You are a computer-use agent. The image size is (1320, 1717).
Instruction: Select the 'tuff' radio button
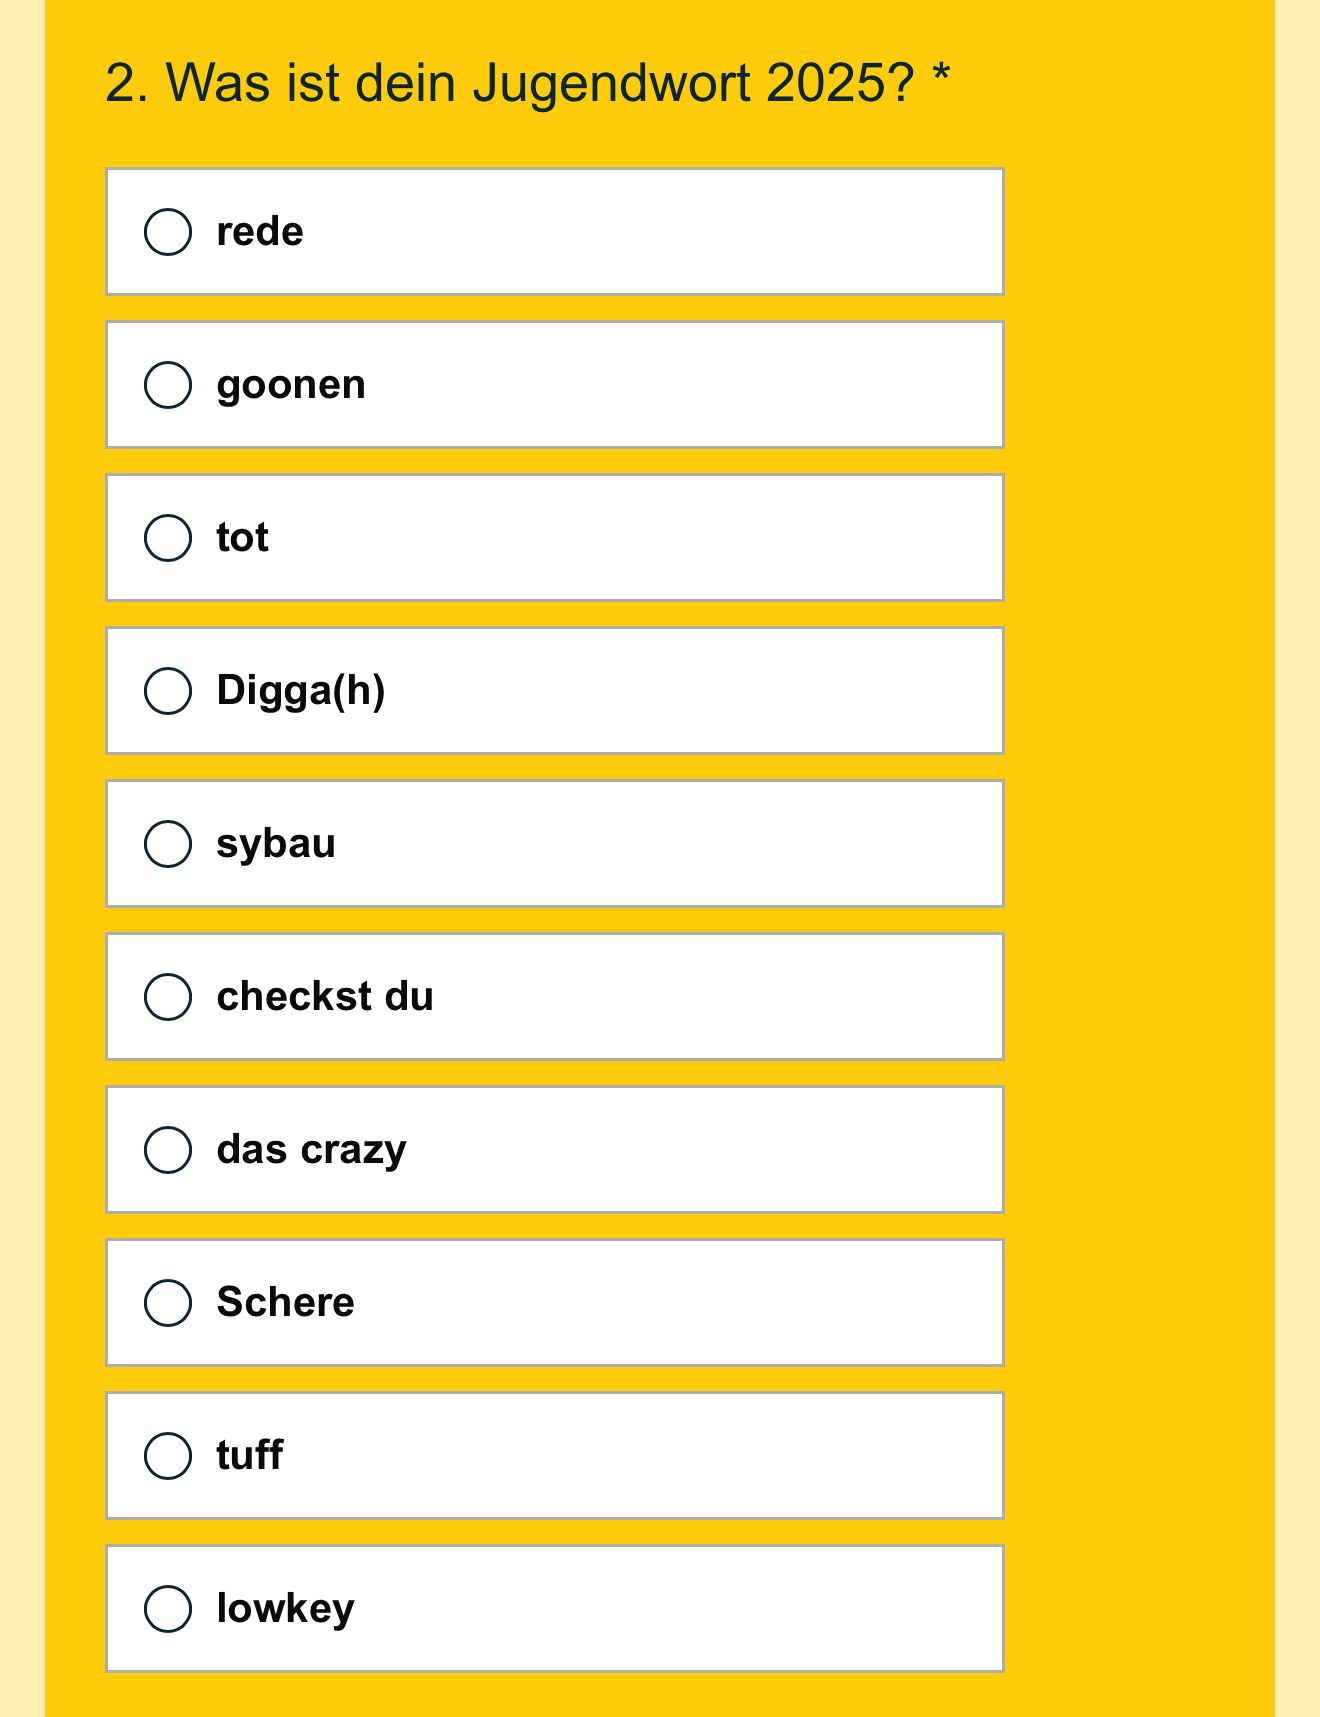point(168,1456)
